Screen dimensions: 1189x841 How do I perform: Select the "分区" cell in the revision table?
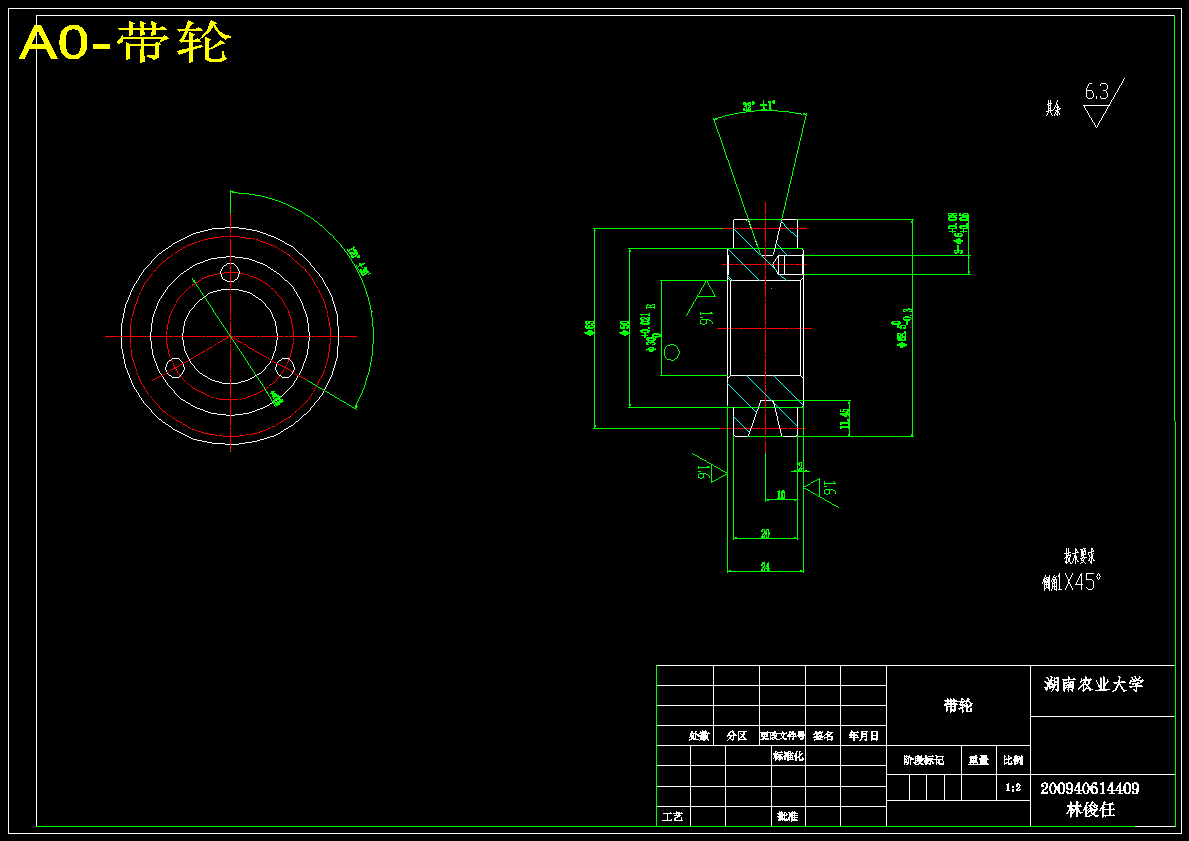pyautogui.click(x=736, y=736)
